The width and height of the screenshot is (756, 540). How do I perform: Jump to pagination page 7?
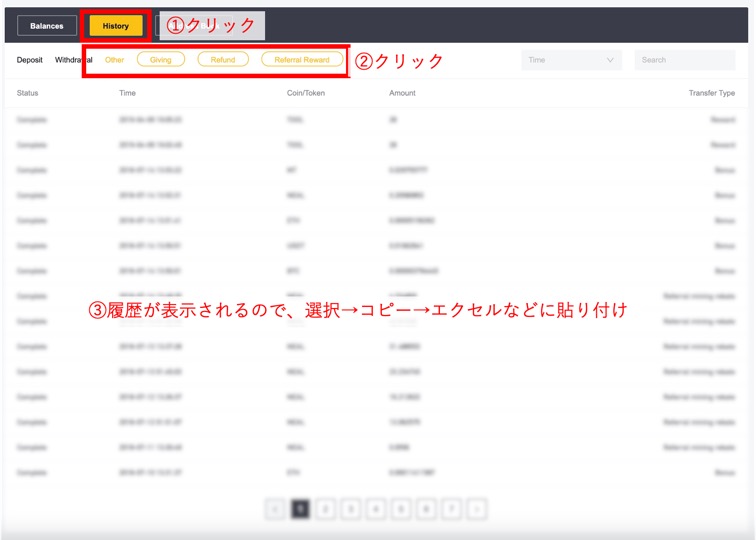[x=451, y=509]
